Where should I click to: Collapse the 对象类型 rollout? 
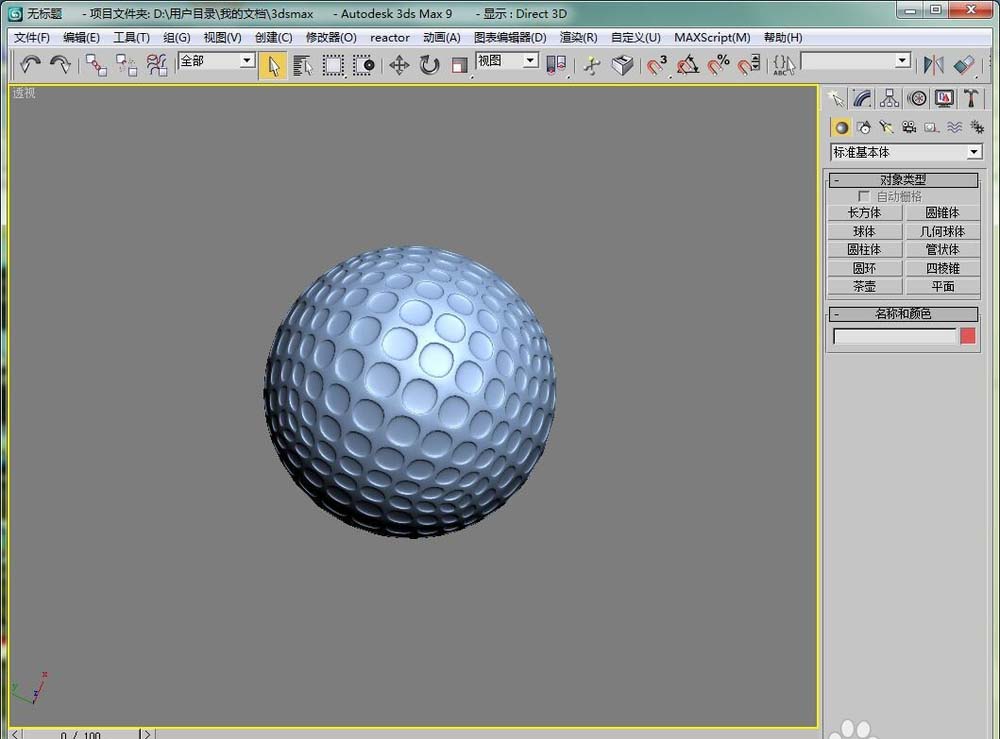902,180
